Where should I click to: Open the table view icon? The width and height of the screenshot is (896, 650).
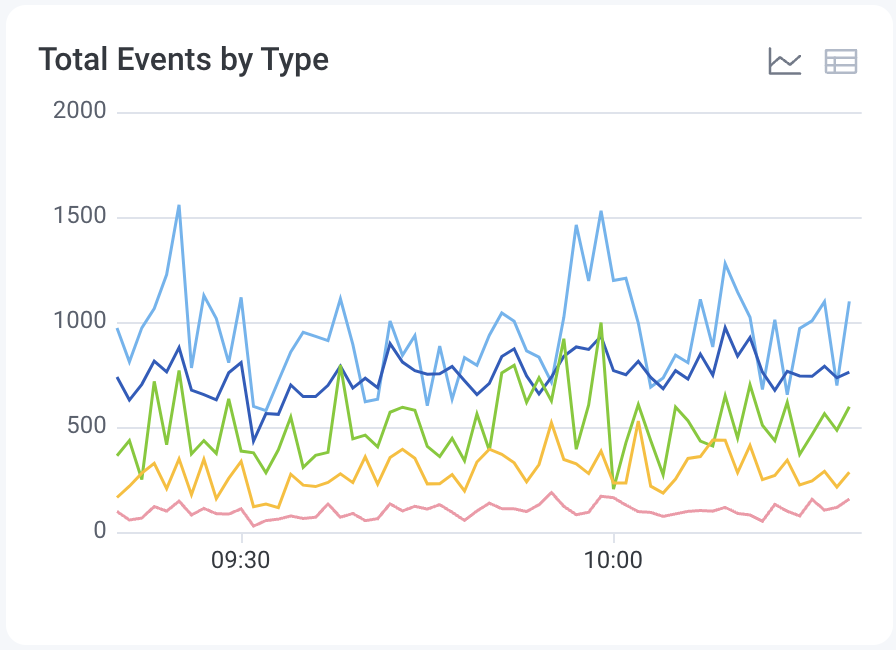841,61
